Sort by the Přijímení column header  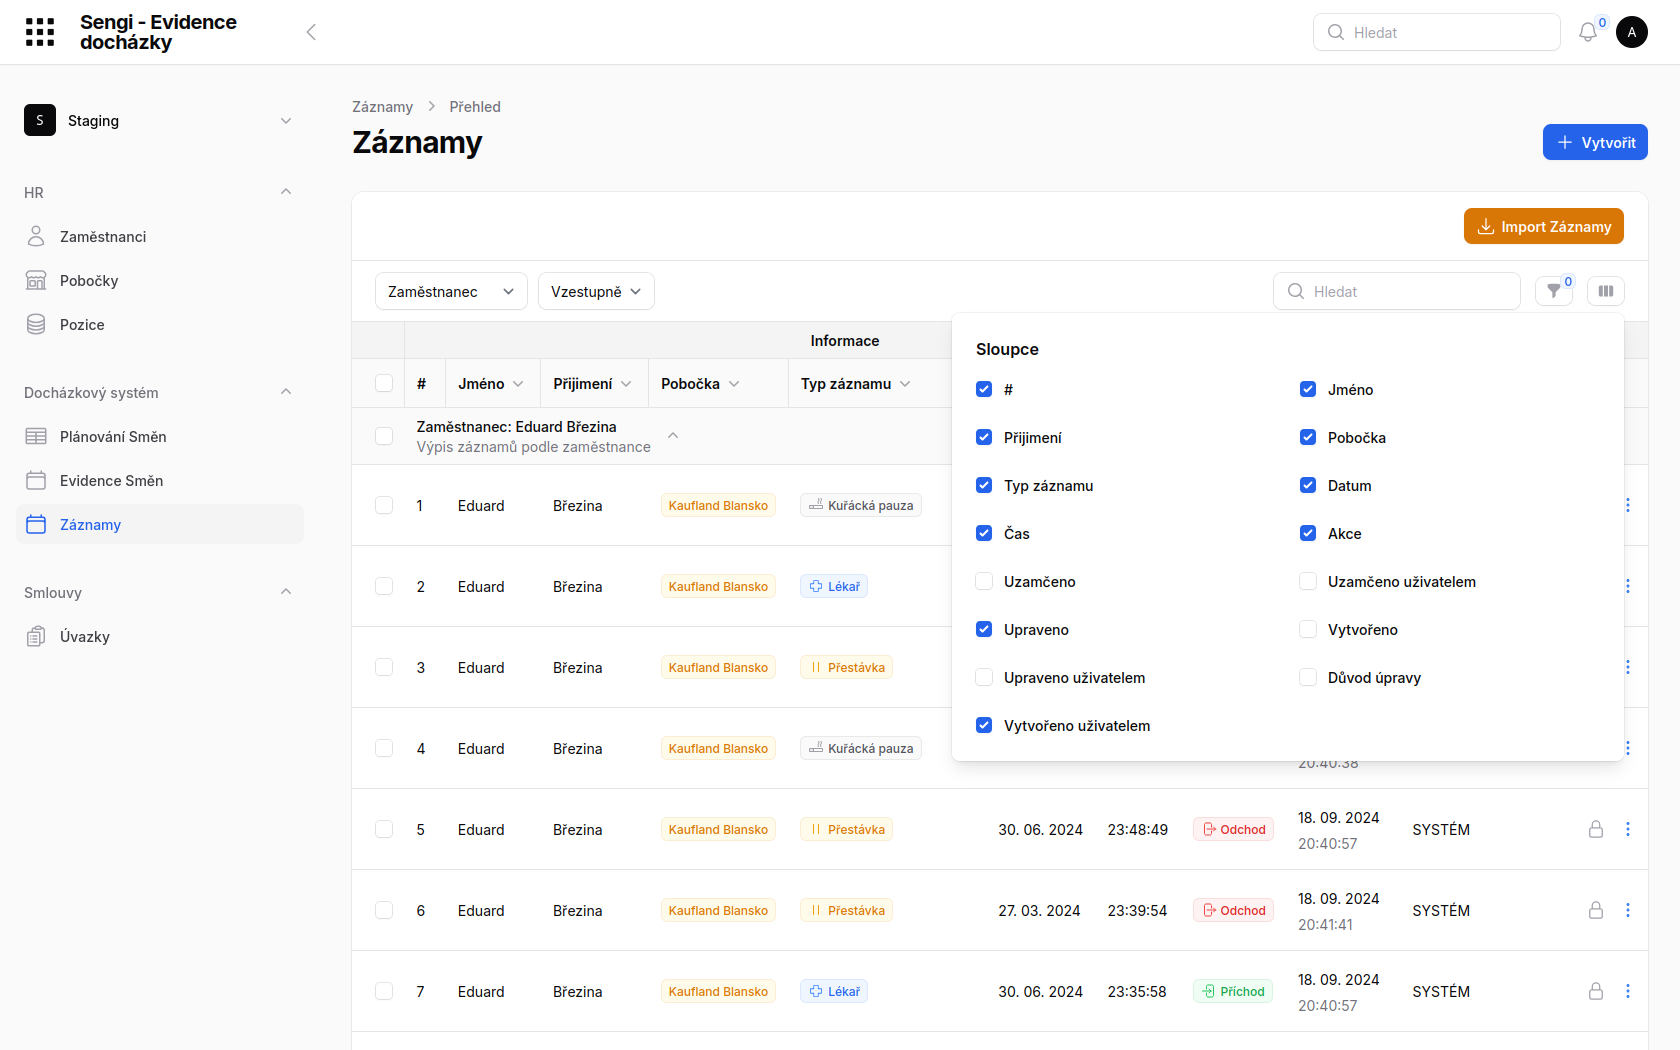(x=593, y=383)
